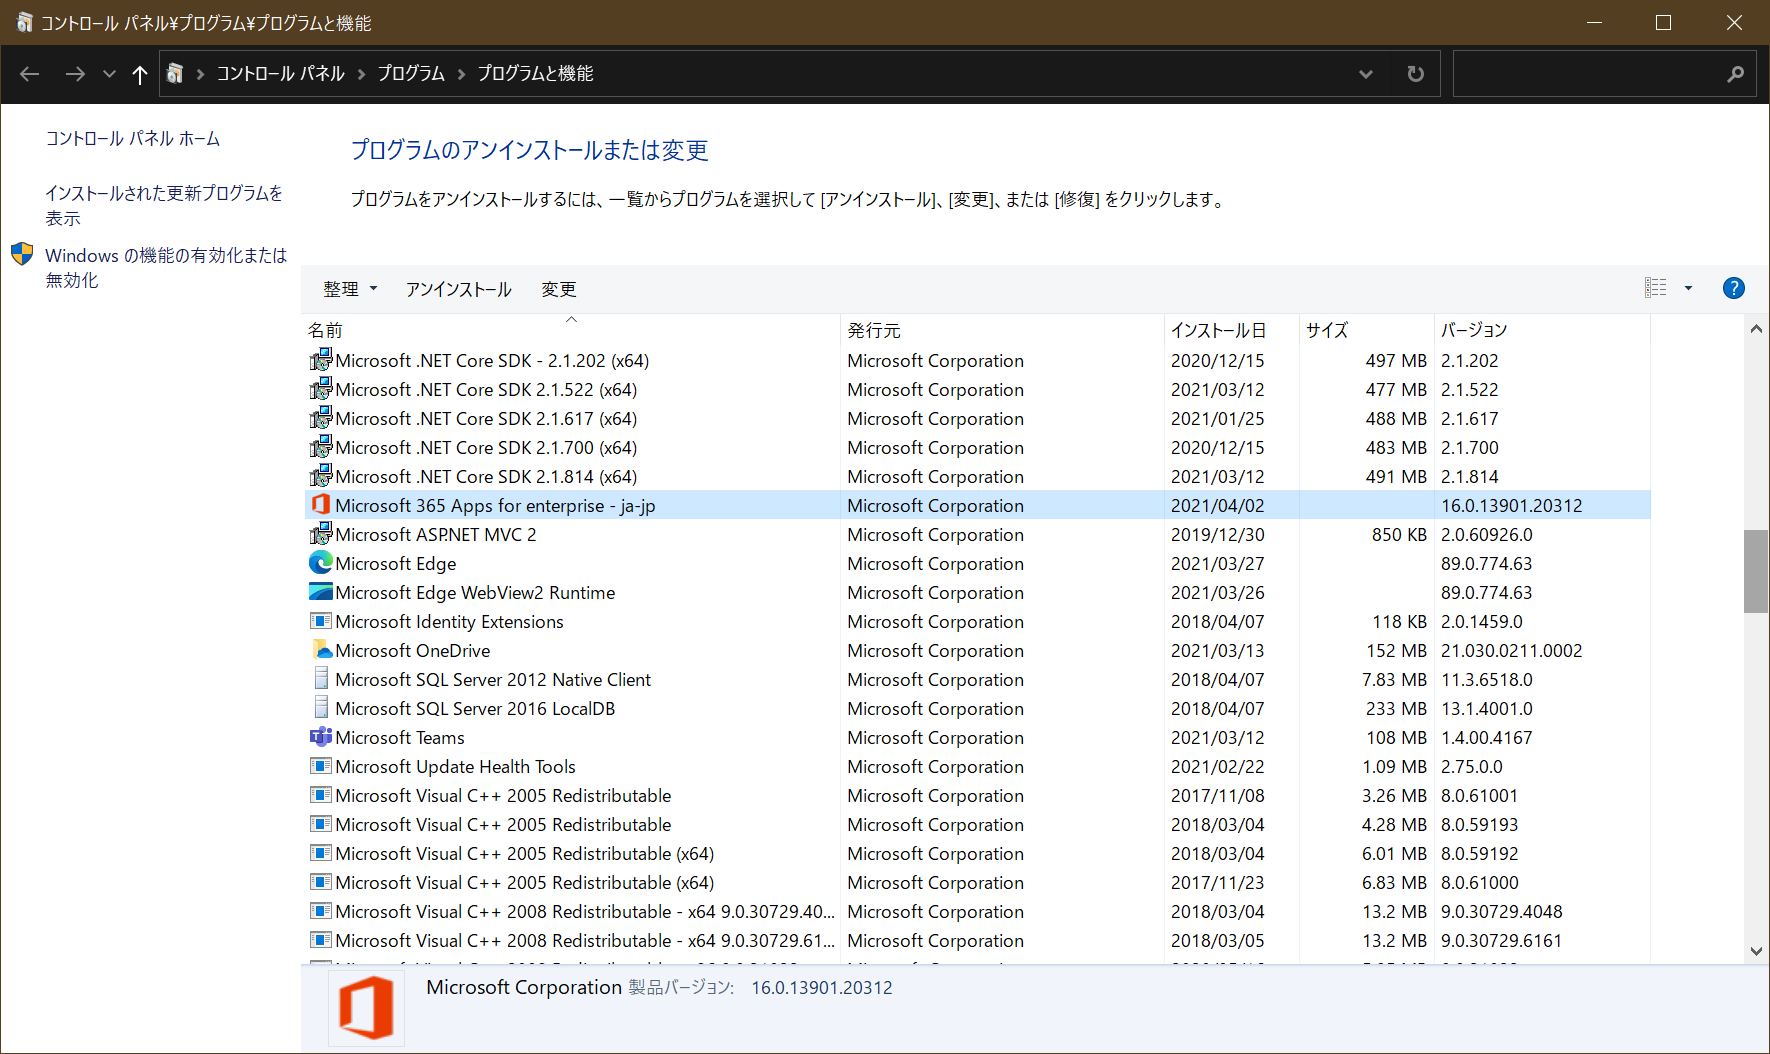
Task: Click the search magnifier icon
Action: [1735, 73]
